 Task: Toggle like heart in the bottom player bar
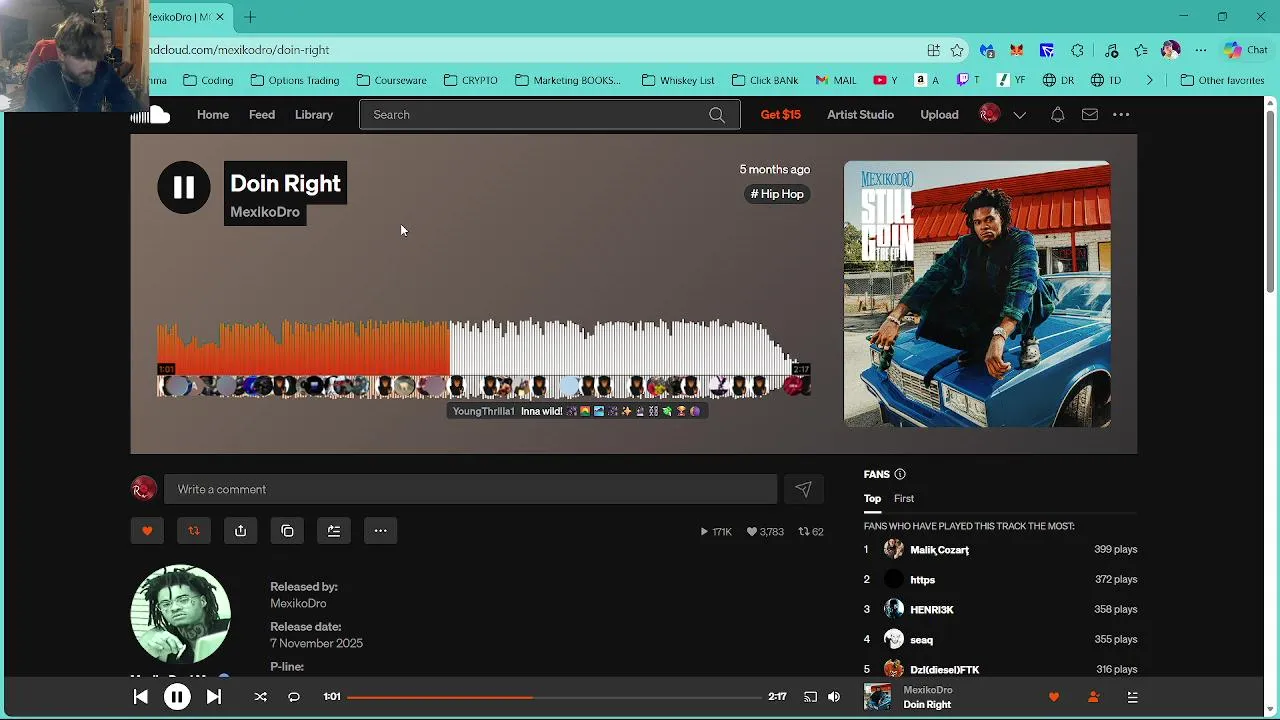coord(1054,697)
